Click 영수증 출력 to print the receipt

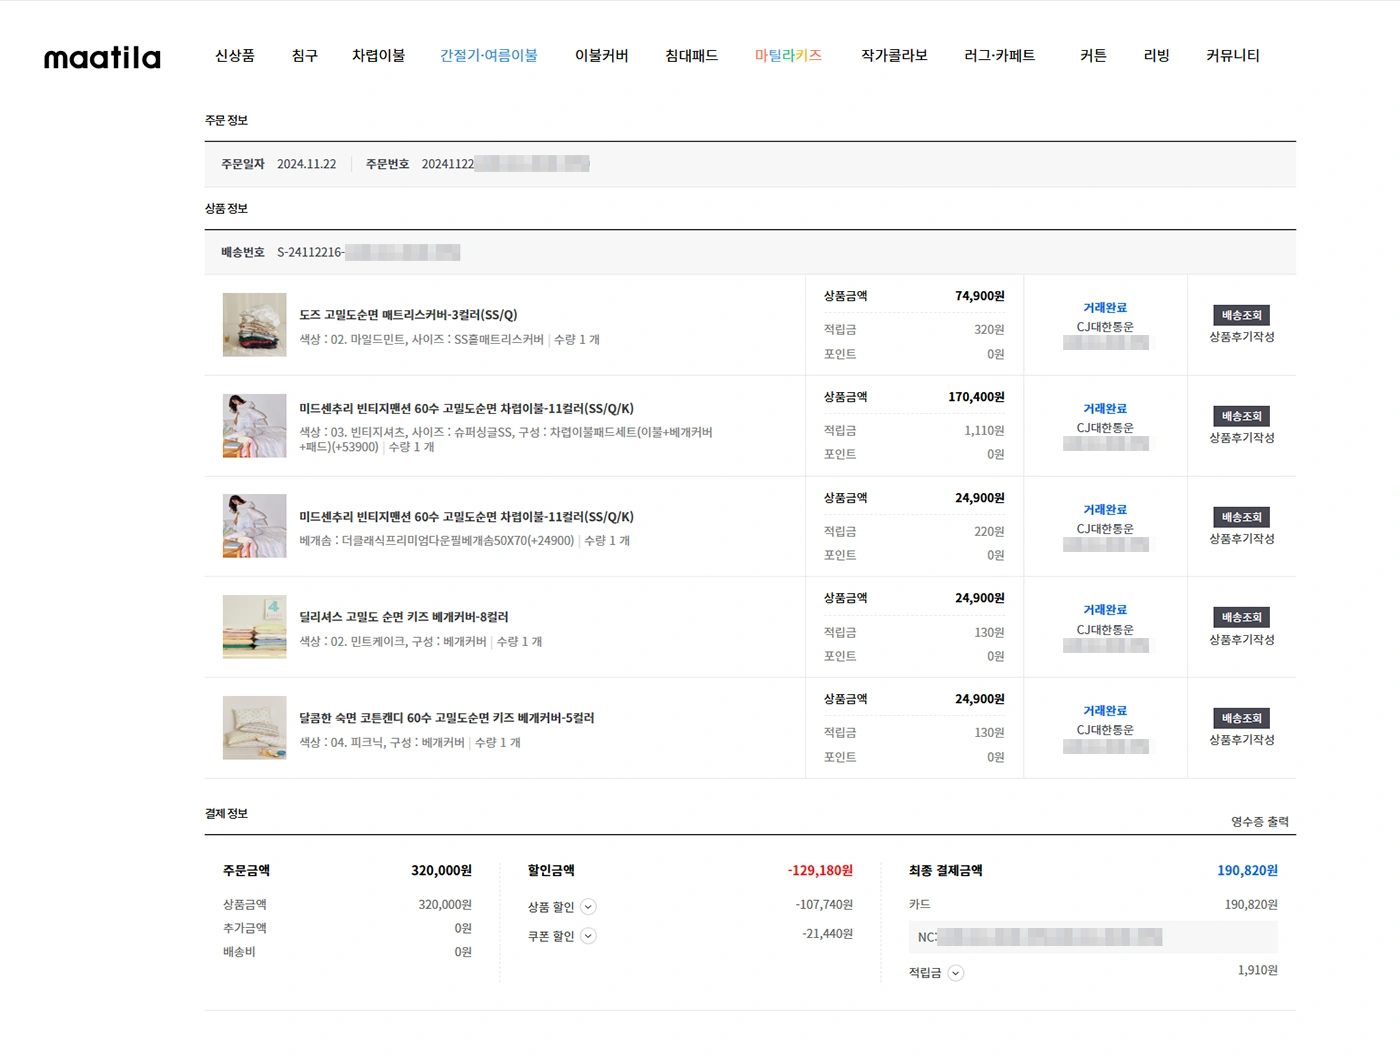tap(1258, 821)
